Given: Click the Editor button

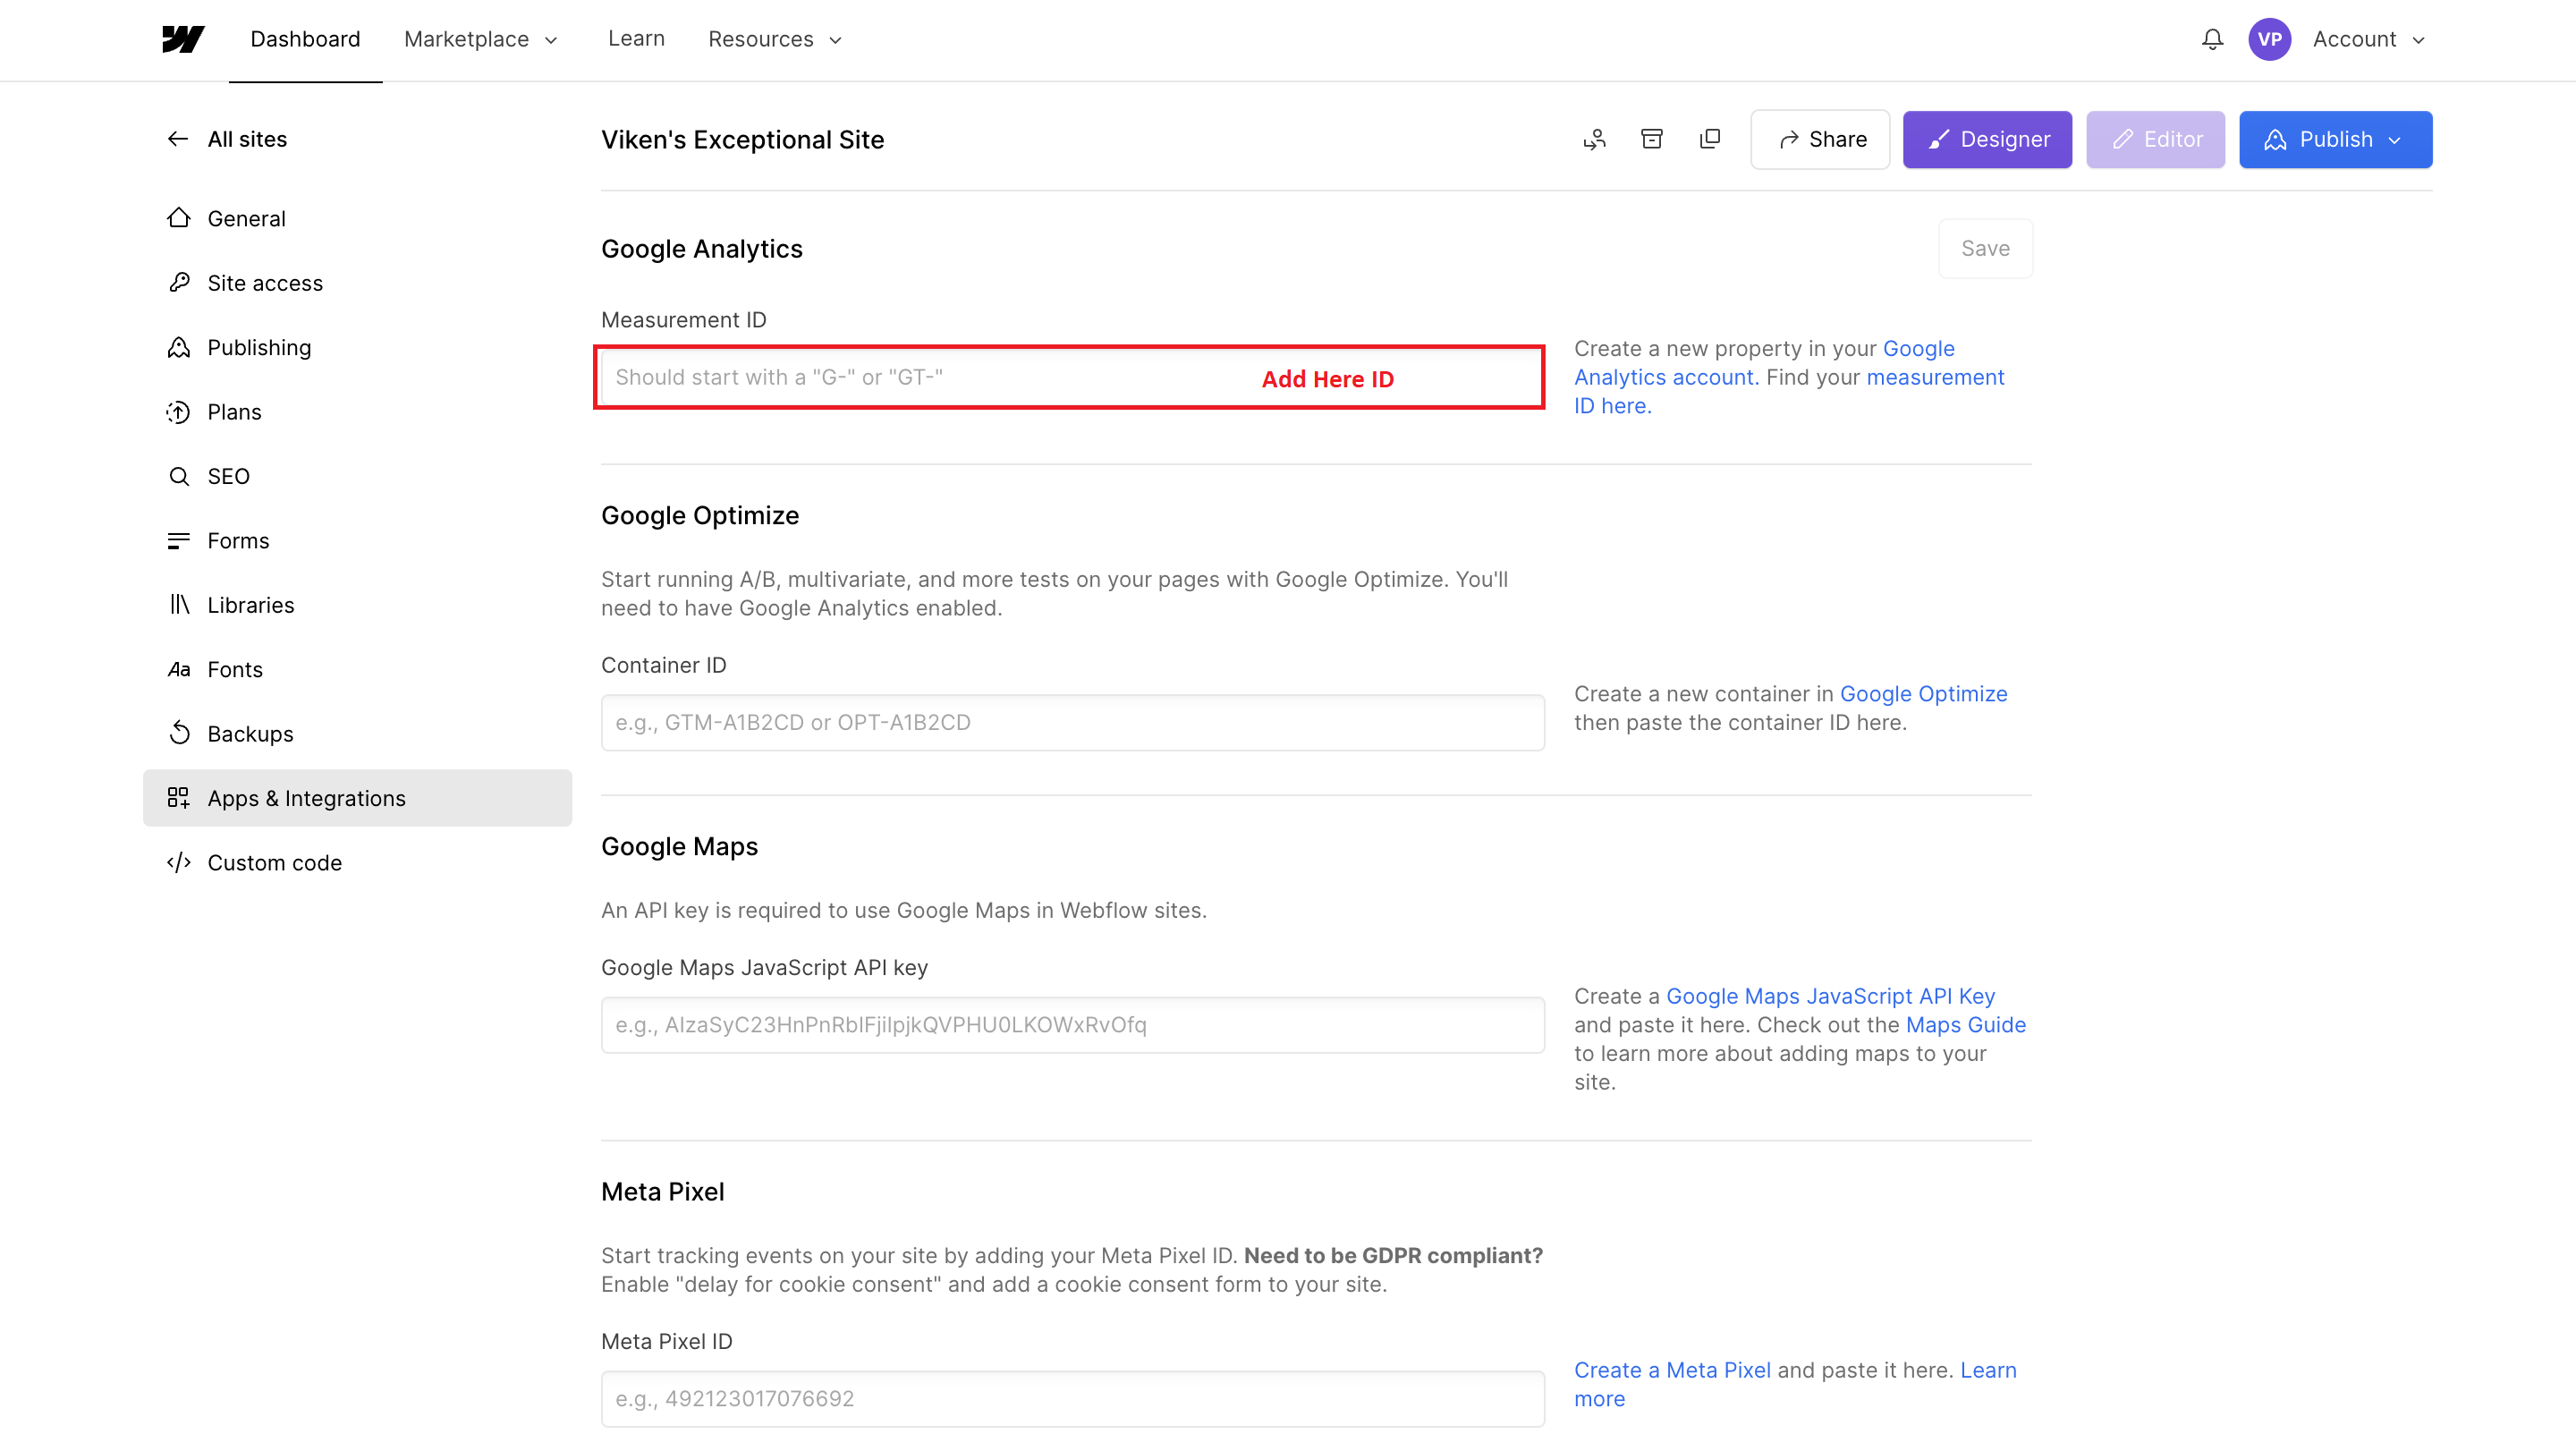Looking at the screenshot, I should (2155, 139).
